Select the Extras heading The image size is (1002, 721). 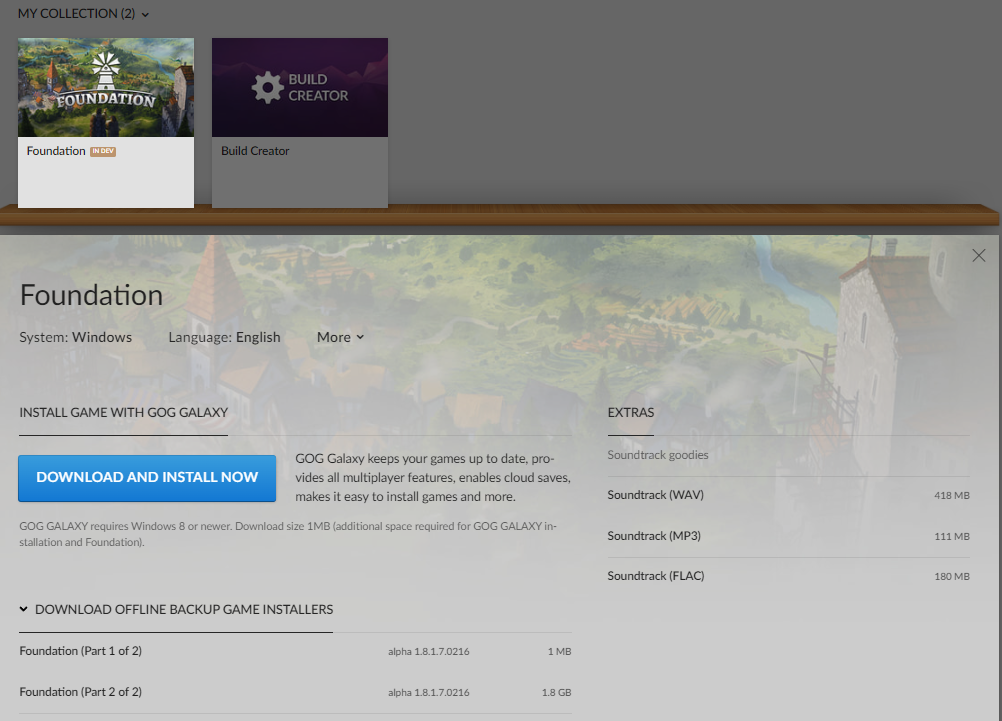(x=631, y=412)
